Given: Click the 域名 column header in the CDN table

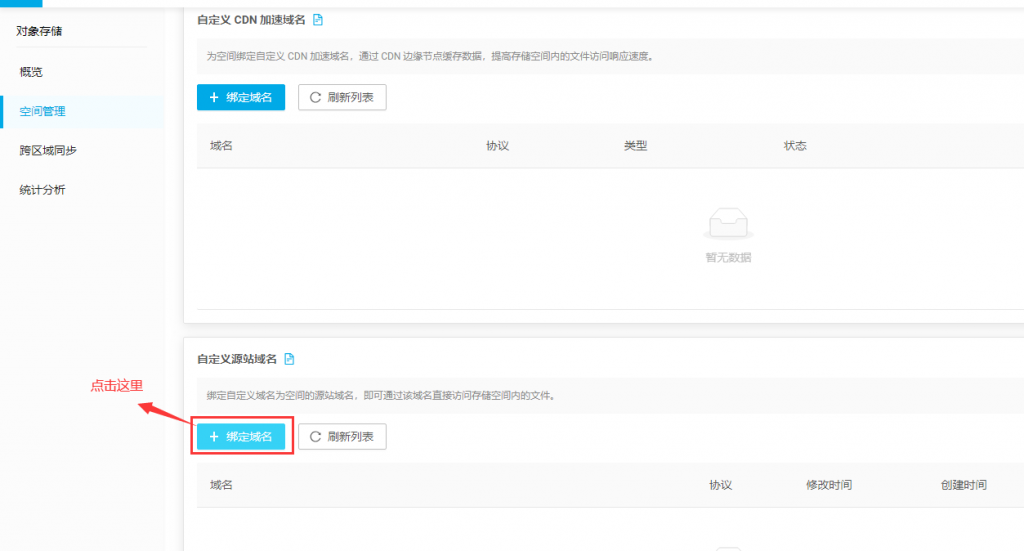Looking at the screenshot, I should coord(221,146).
